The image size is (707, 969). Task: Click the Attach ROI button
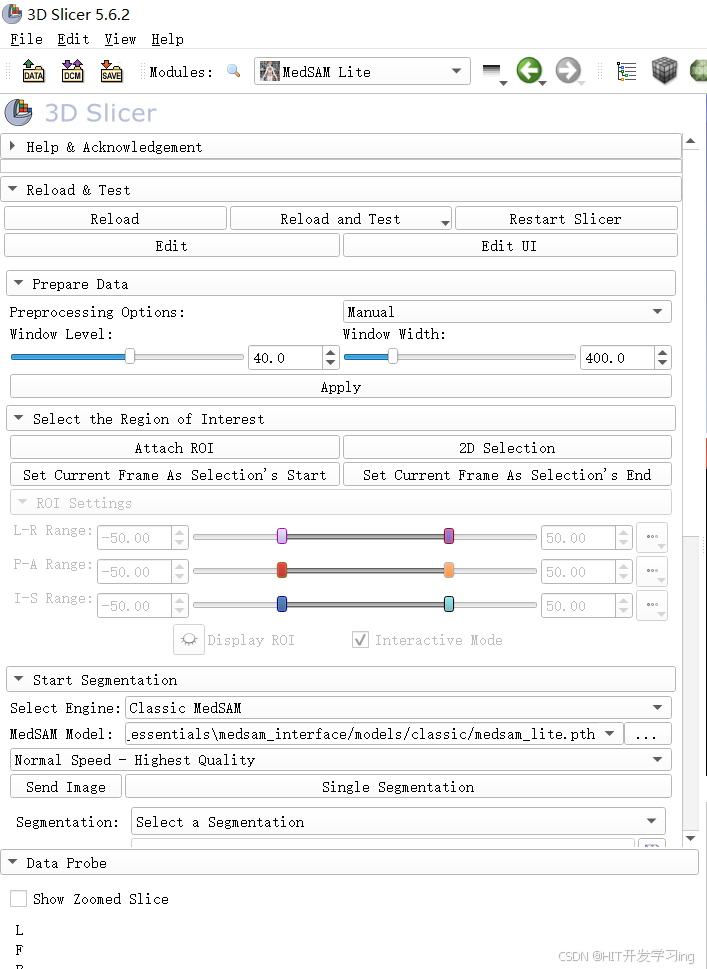point(174,447)
